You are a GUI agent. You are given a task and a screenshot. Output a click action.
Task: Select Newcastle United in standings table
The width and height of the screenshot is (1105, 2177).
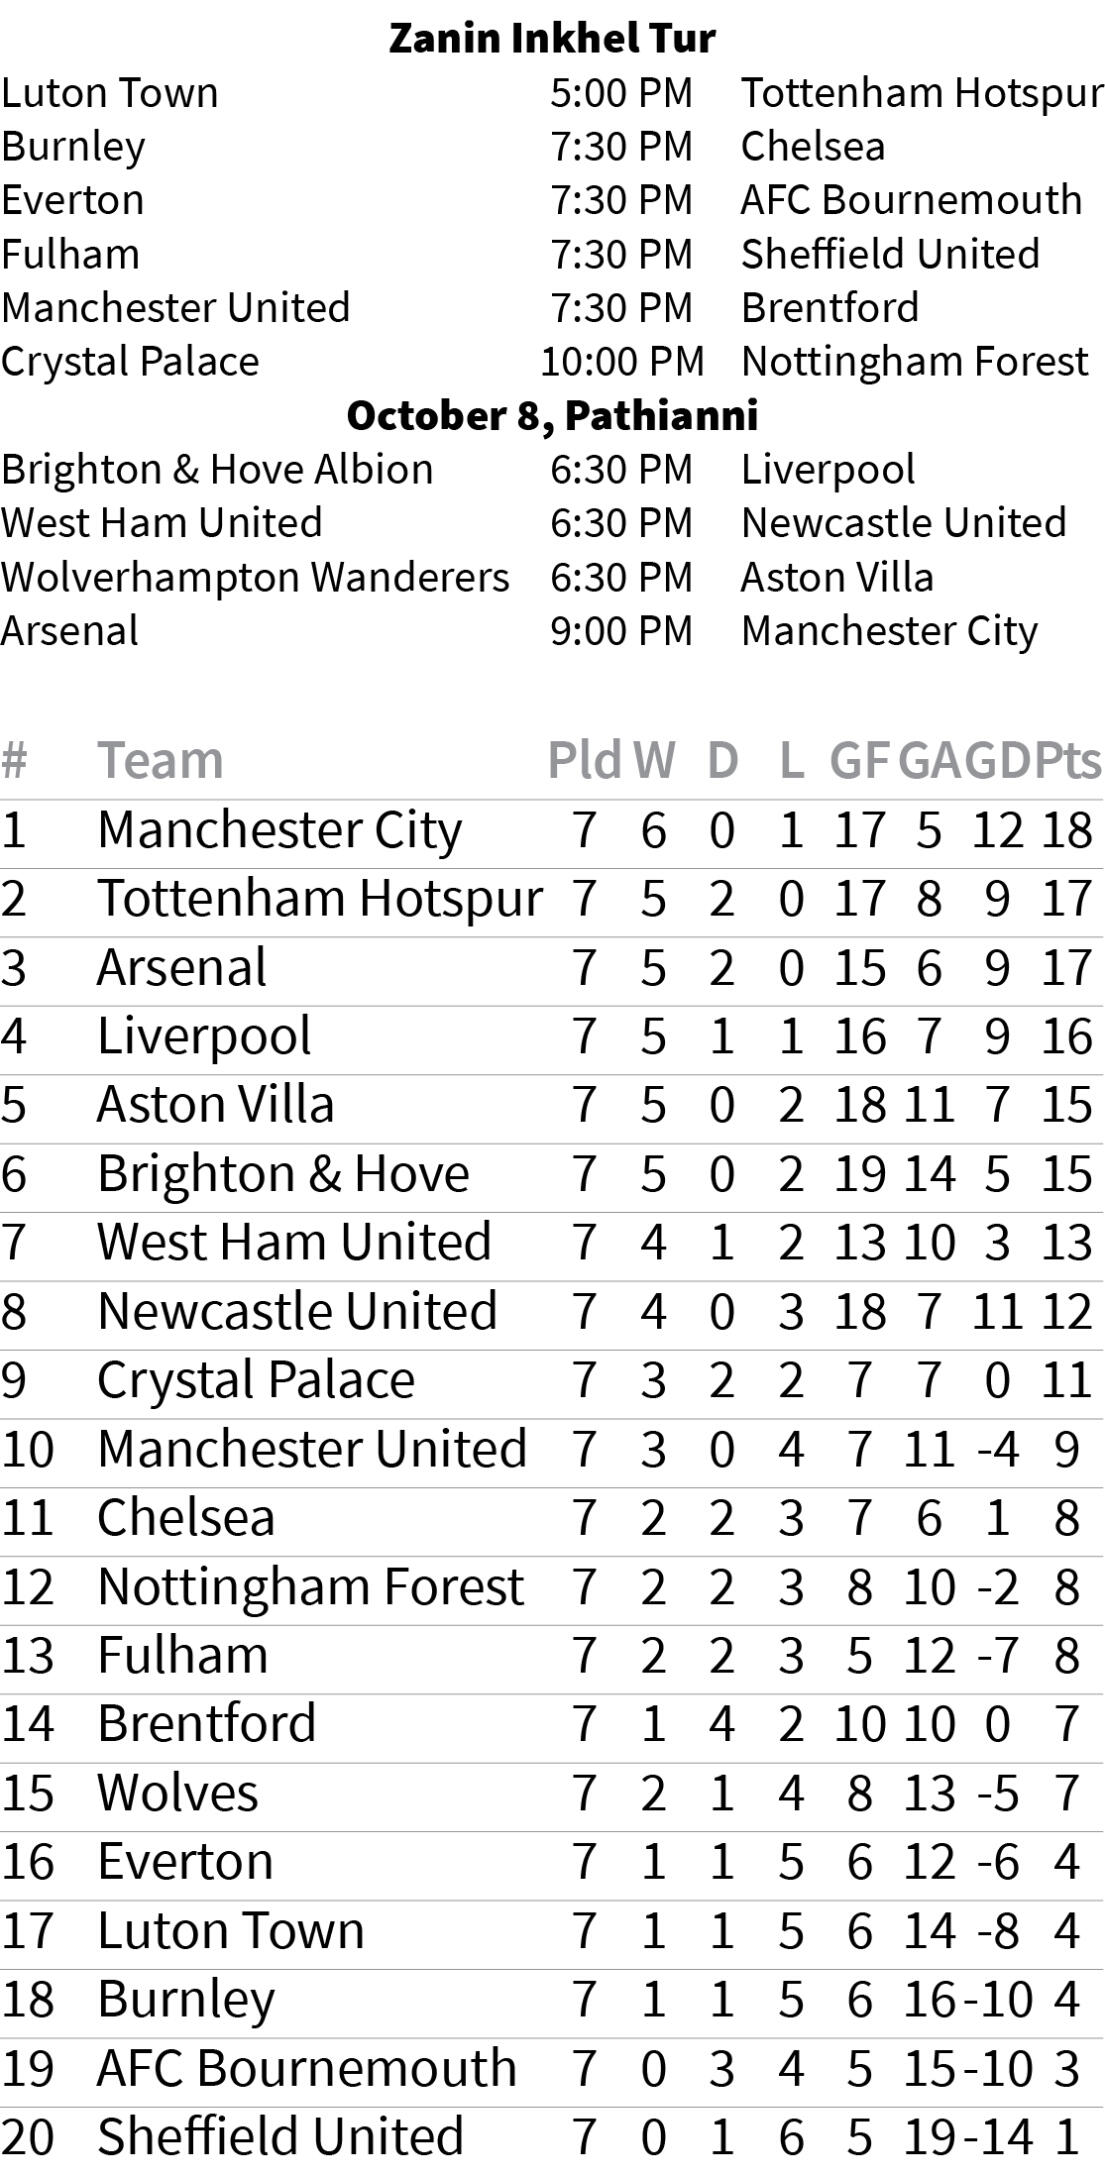(x=297, y=1312)
